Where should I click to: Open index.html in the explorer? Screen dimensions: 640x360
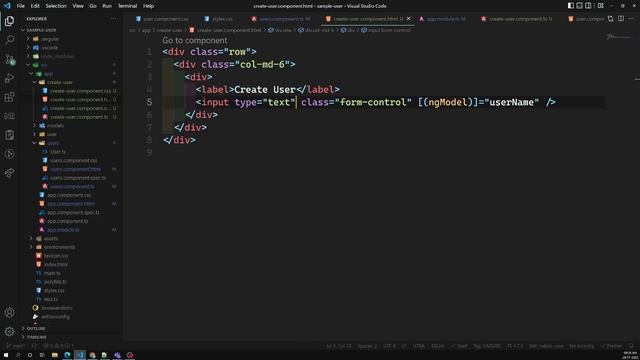[56, 264]
